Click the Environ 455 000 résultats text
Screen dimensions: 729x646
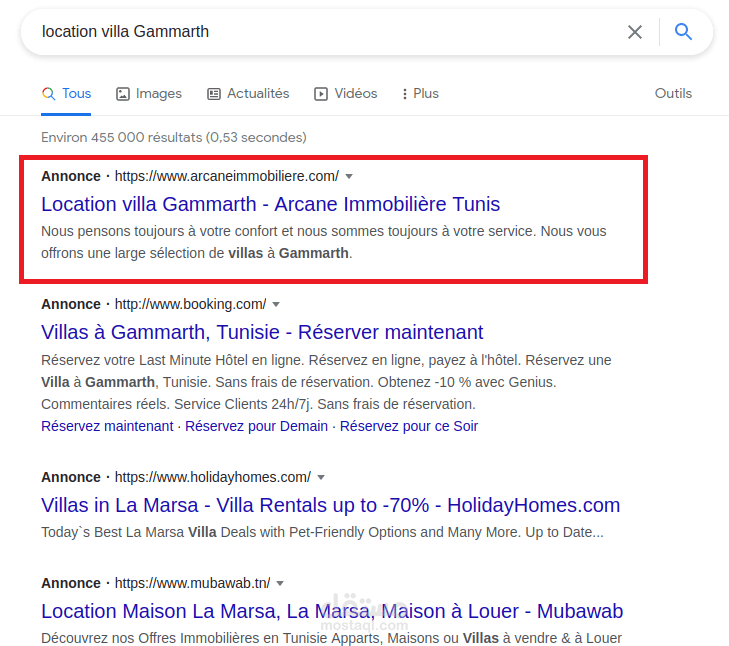174,138
